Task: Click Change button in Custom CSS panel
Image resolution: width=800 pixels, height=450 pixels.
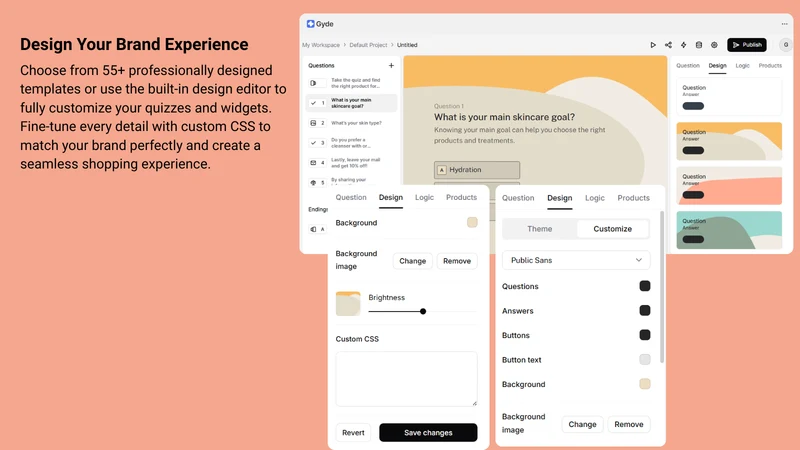Action: [412, 261]
